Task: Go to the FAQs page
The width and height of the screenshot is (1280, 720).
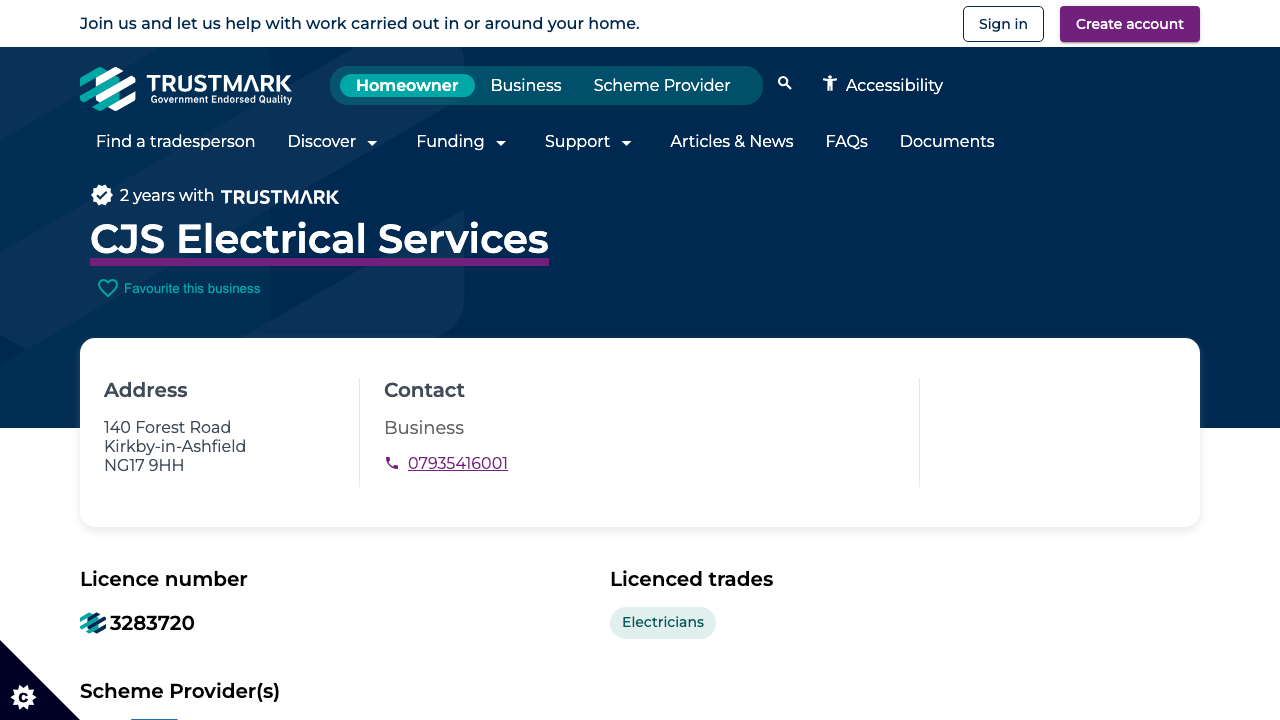Action: (846, 142)
